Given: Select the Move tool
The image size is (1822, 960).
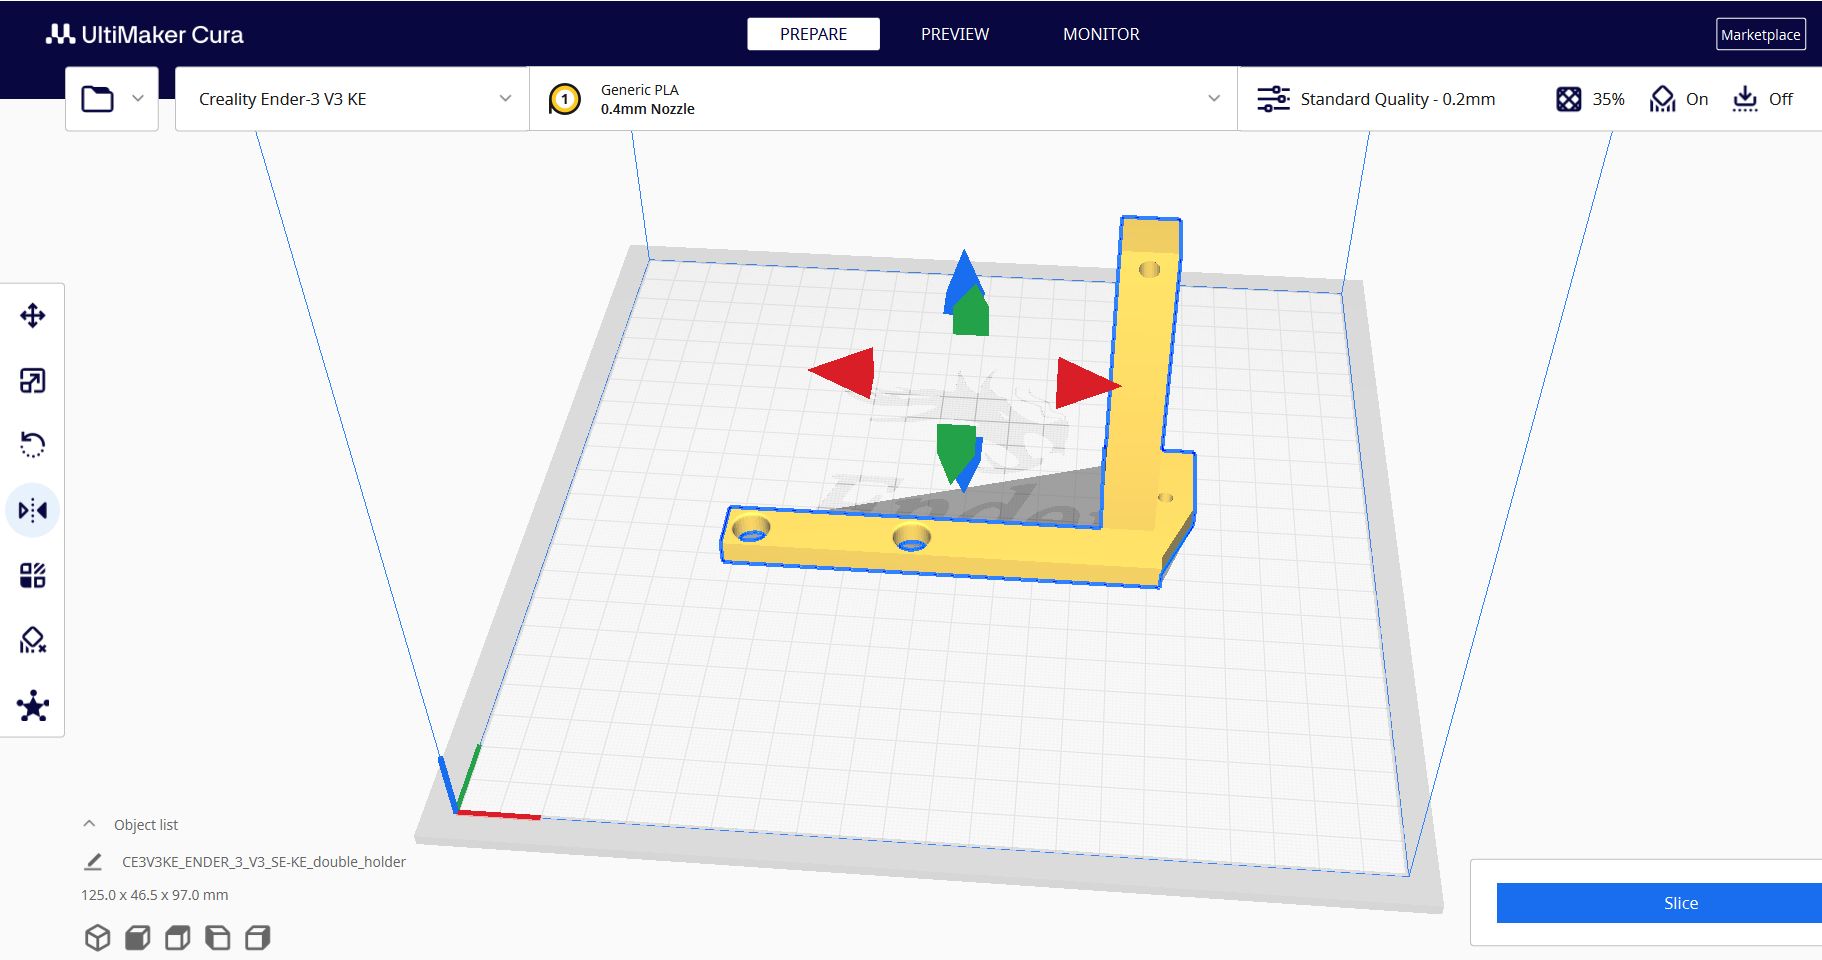Looking at the screenshot, I should [x=33, y=315].
